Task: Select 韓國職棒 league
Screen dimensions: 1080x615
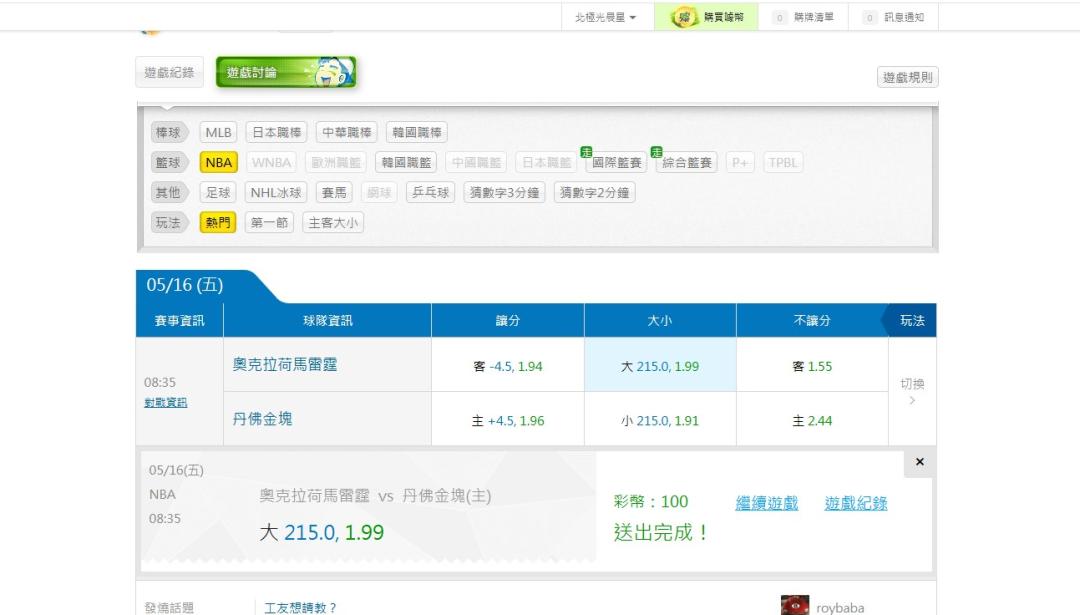Action: (x=417, y=132)
